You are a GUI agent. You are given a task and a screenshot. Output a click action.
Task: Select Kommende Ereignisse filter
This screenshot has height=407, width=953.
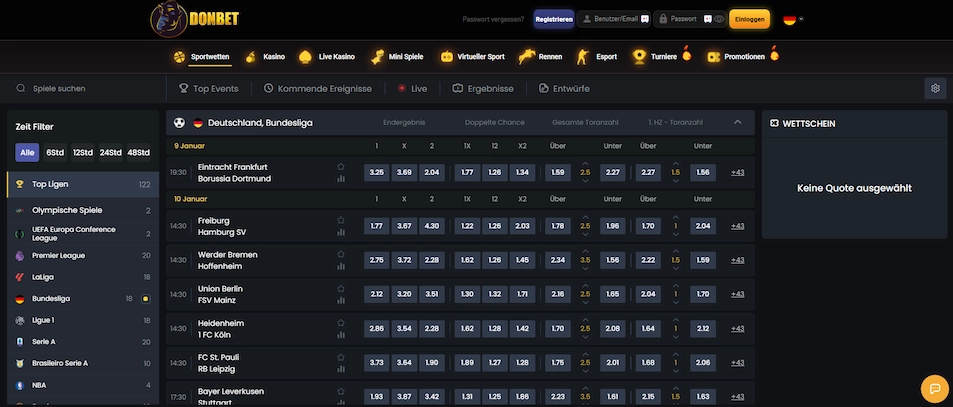pos(317,89)
